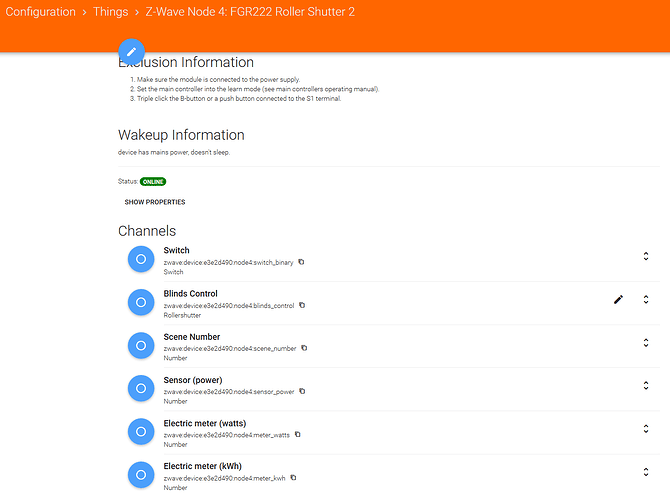Toggle the Scene Number channel link circle
670x500 pixels.
point(141,345)
